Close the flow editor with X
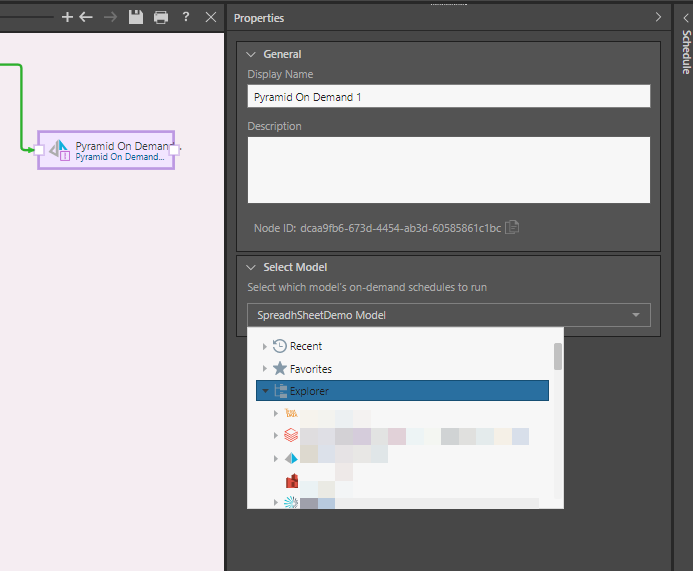The width and height of the screenshot is (693, 571). click(x=210, y=17)
